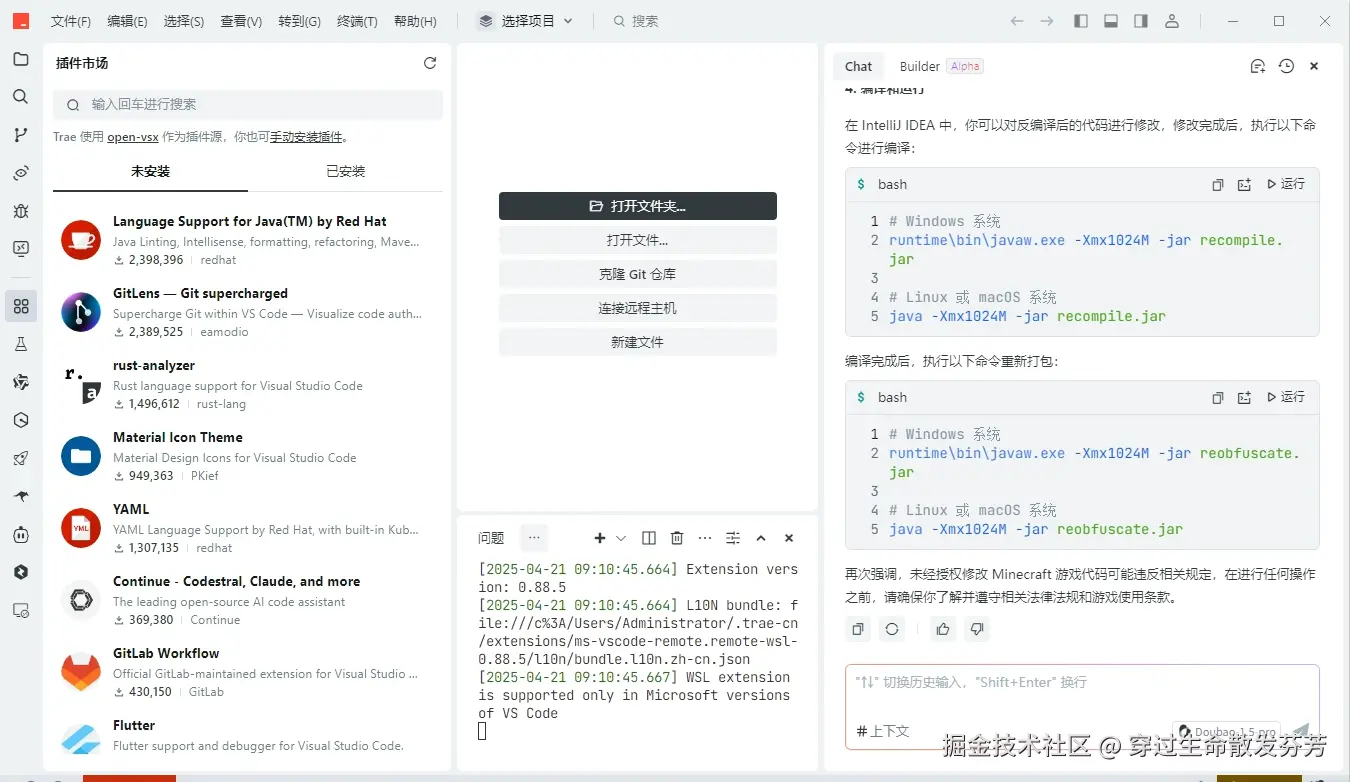Copy the first bash code block
The height and width of the screenshot is (782, 1350).
point(1217,184)
